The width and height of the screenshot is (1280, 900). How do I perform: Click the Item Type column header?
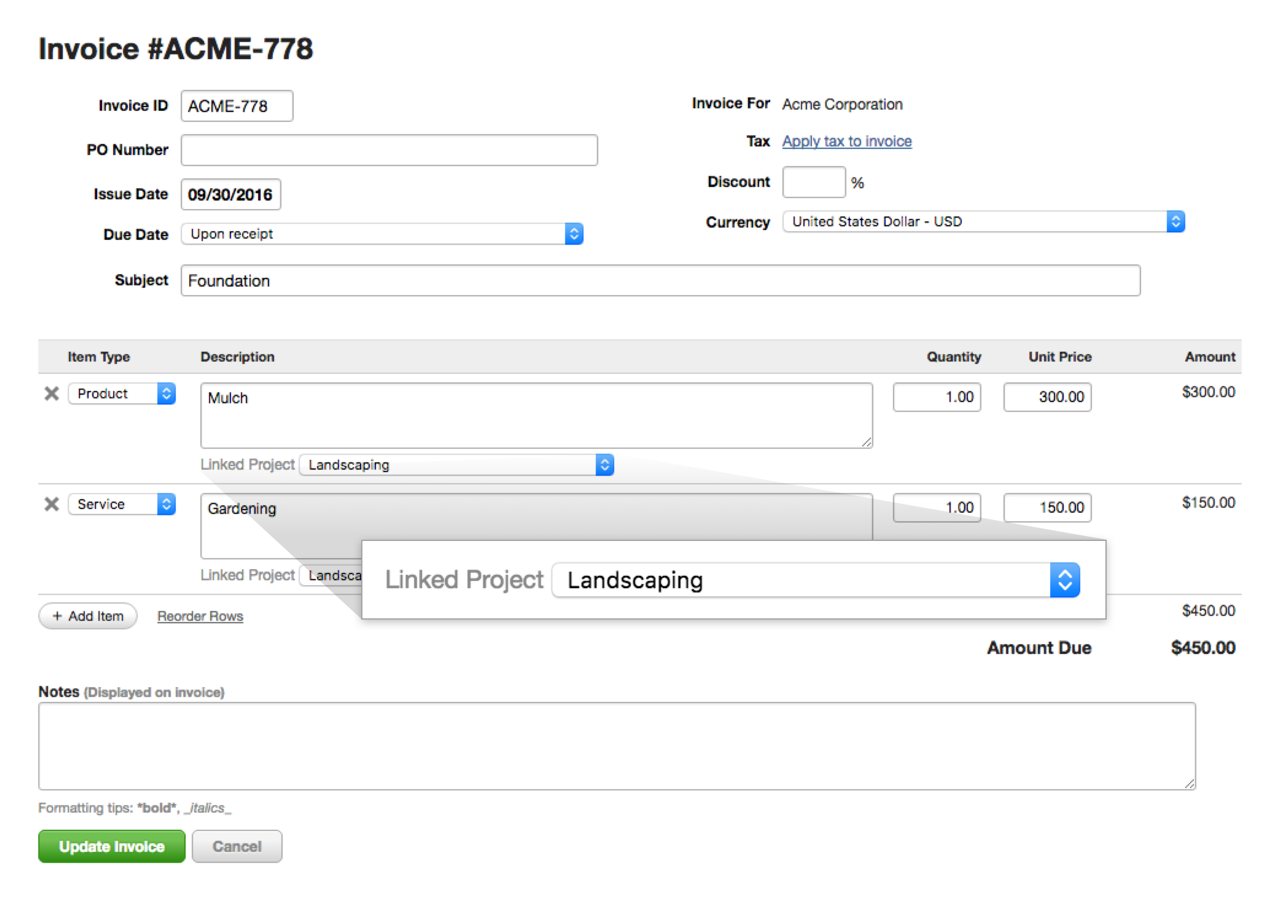tap(99, 357)
